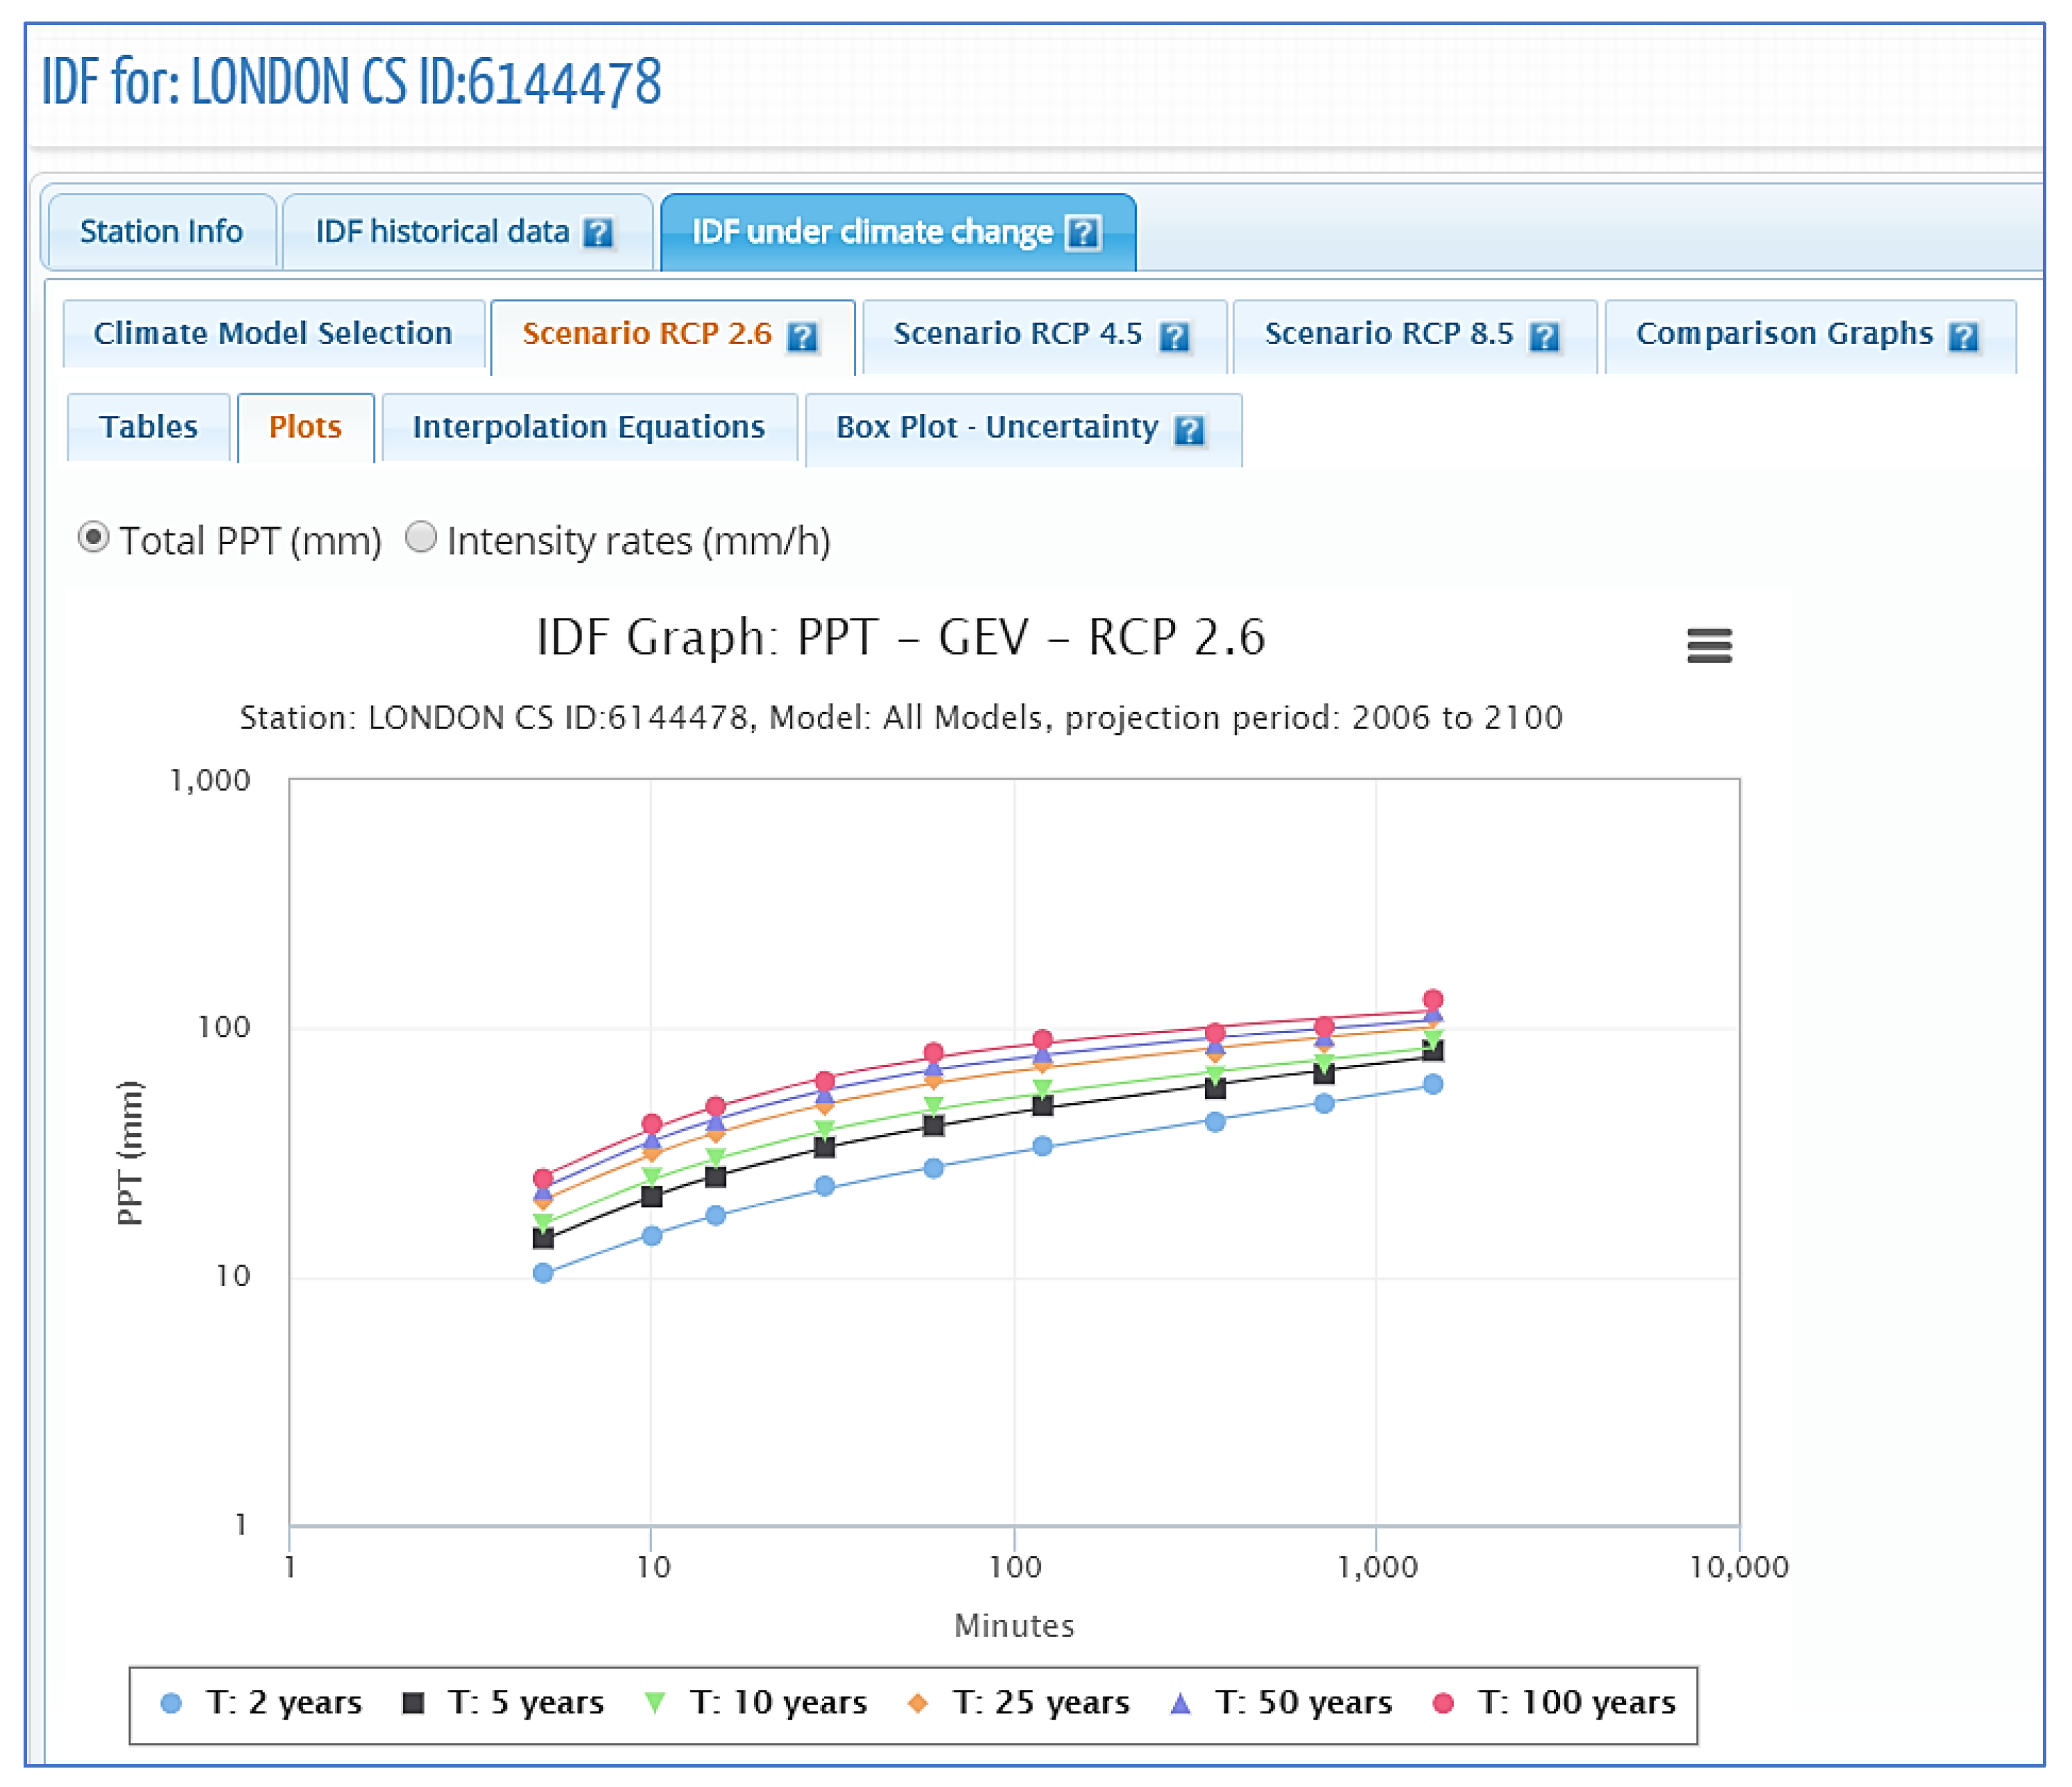
Task: Open the chart hamburger export menu
Action: pyautogui.click(x=1709, y=646)
